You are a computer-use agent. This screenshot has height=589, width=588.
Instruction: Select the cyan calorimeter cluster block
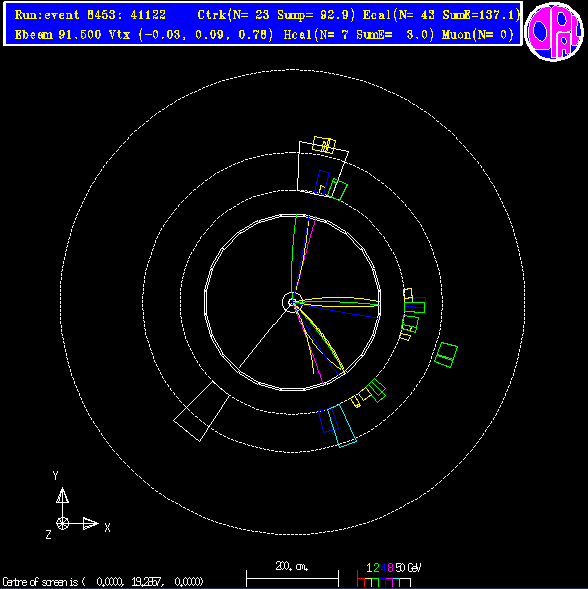342,426
